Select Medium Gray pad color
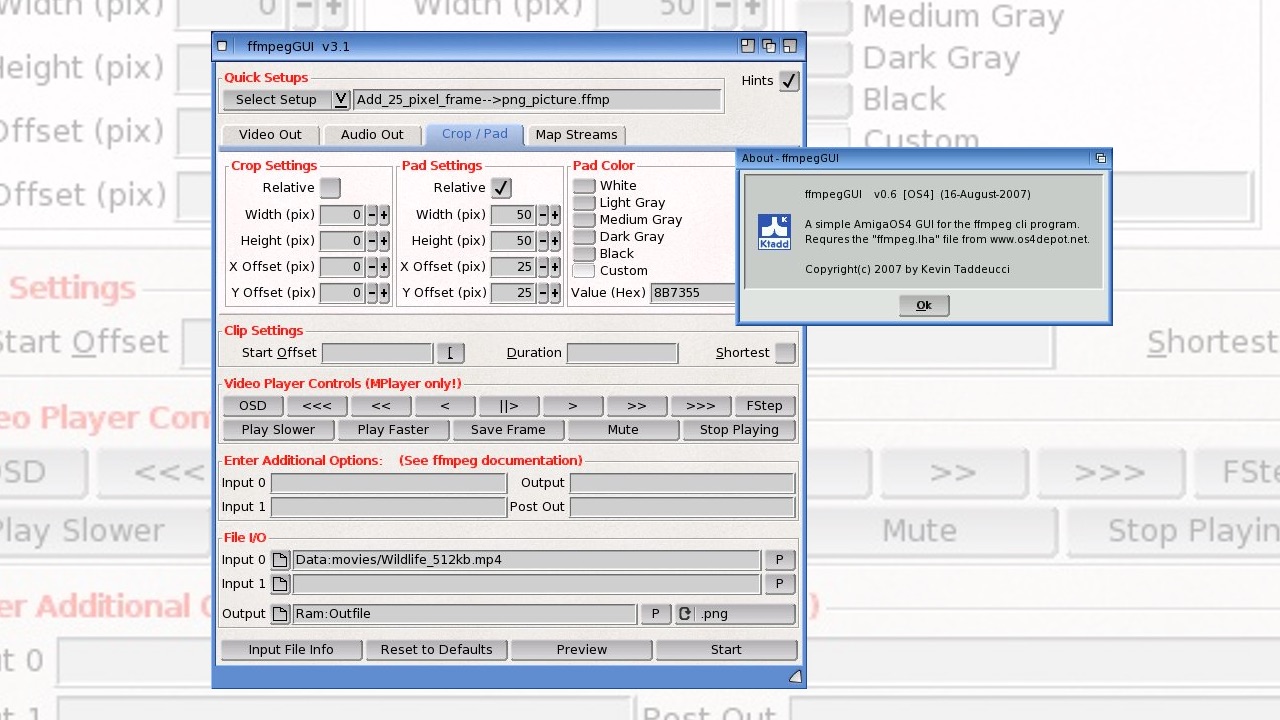Image resolution: width=1280 pixels, height=720 pixels. [584, 220]
